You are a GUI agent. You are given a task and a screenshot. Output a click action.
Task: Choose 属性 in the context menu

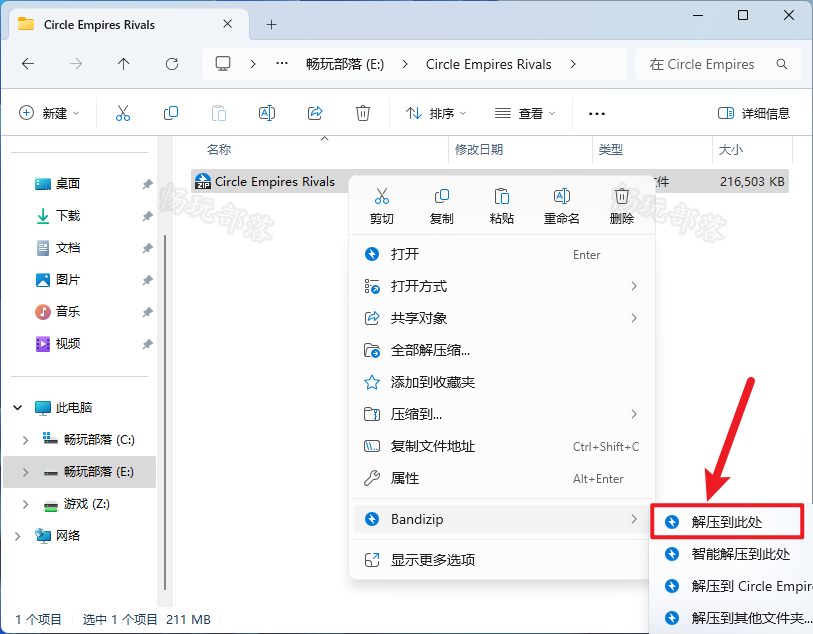point(502,478)
